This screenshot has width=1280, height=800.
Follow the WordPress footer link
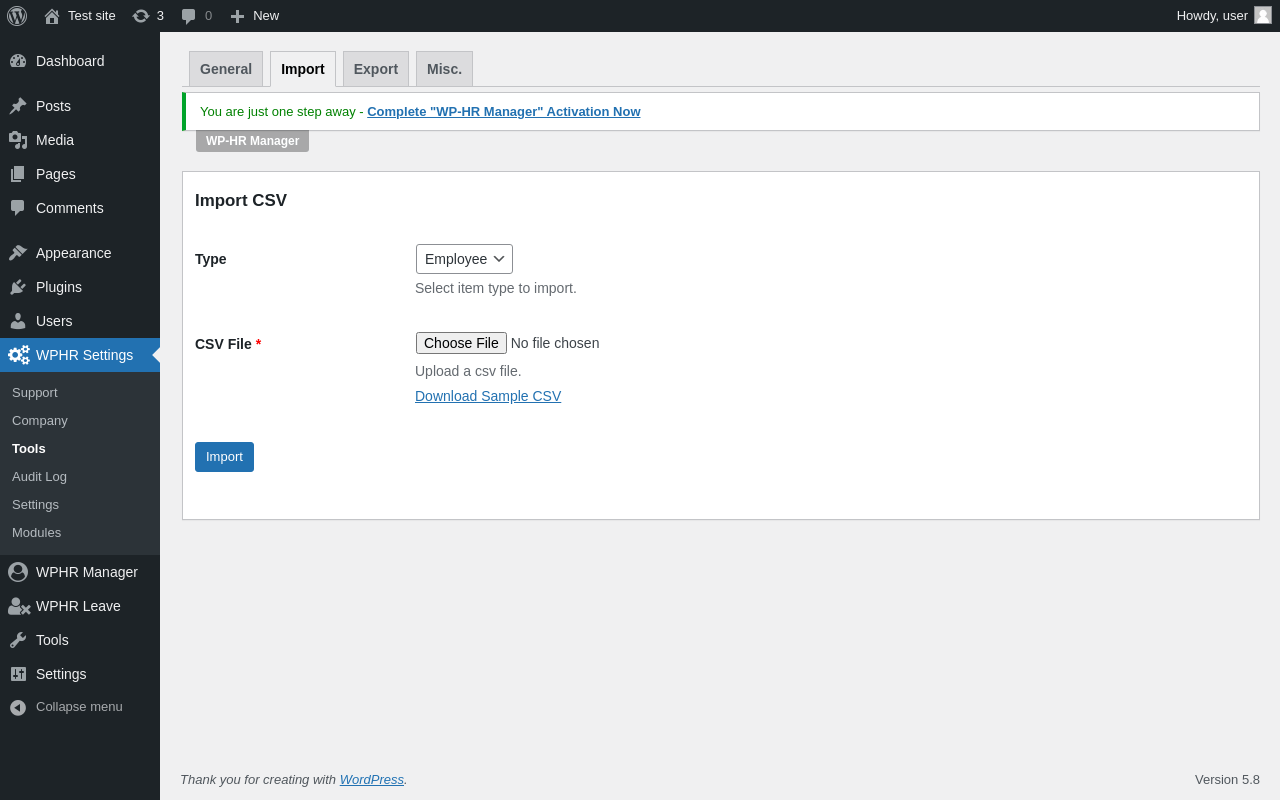(x=372, y=779)
